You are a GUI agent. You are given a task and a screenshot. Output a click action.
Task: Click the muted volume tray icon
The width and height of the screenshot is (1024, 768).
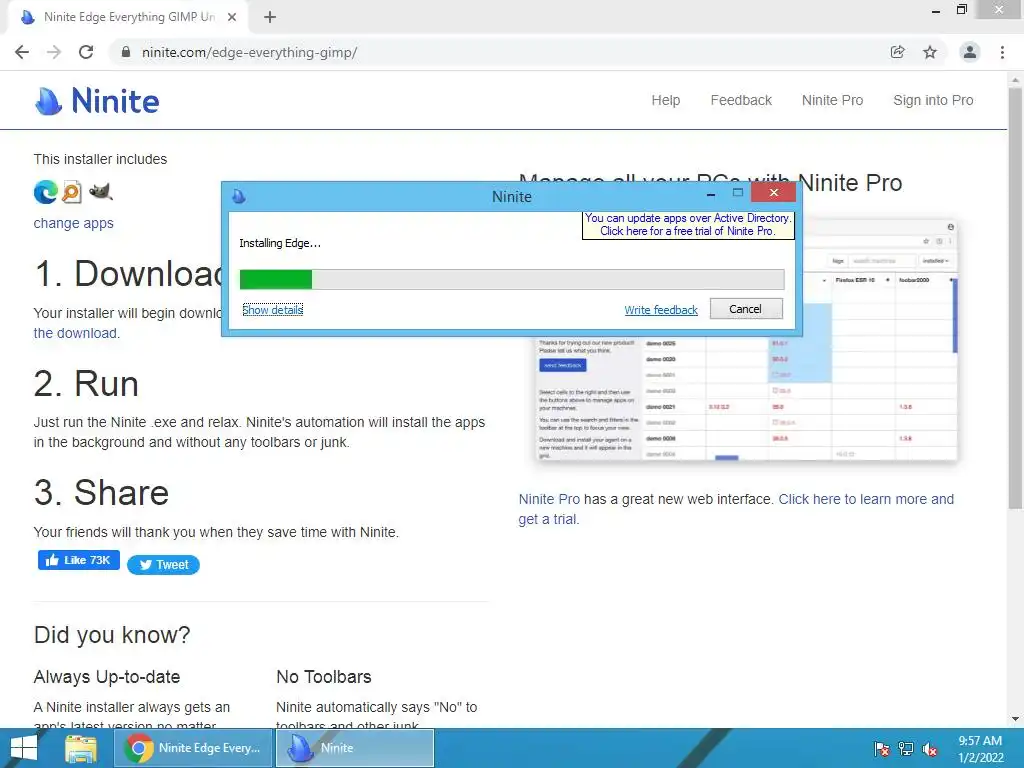pos(930,749)
